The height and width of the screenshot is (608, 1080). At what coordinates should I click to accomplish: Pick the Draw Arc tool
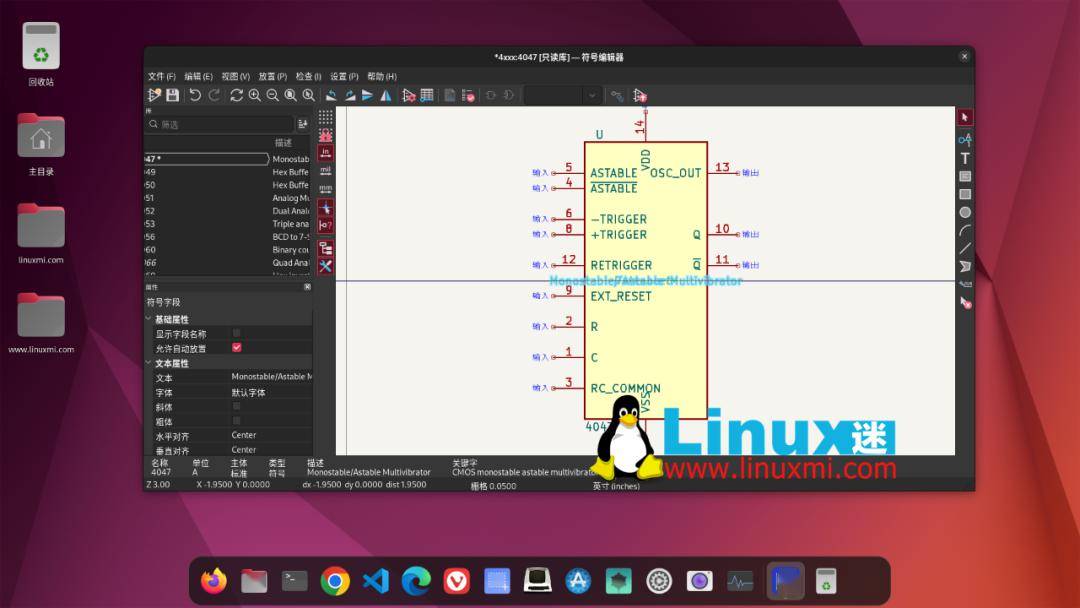[x=965, y=230]
